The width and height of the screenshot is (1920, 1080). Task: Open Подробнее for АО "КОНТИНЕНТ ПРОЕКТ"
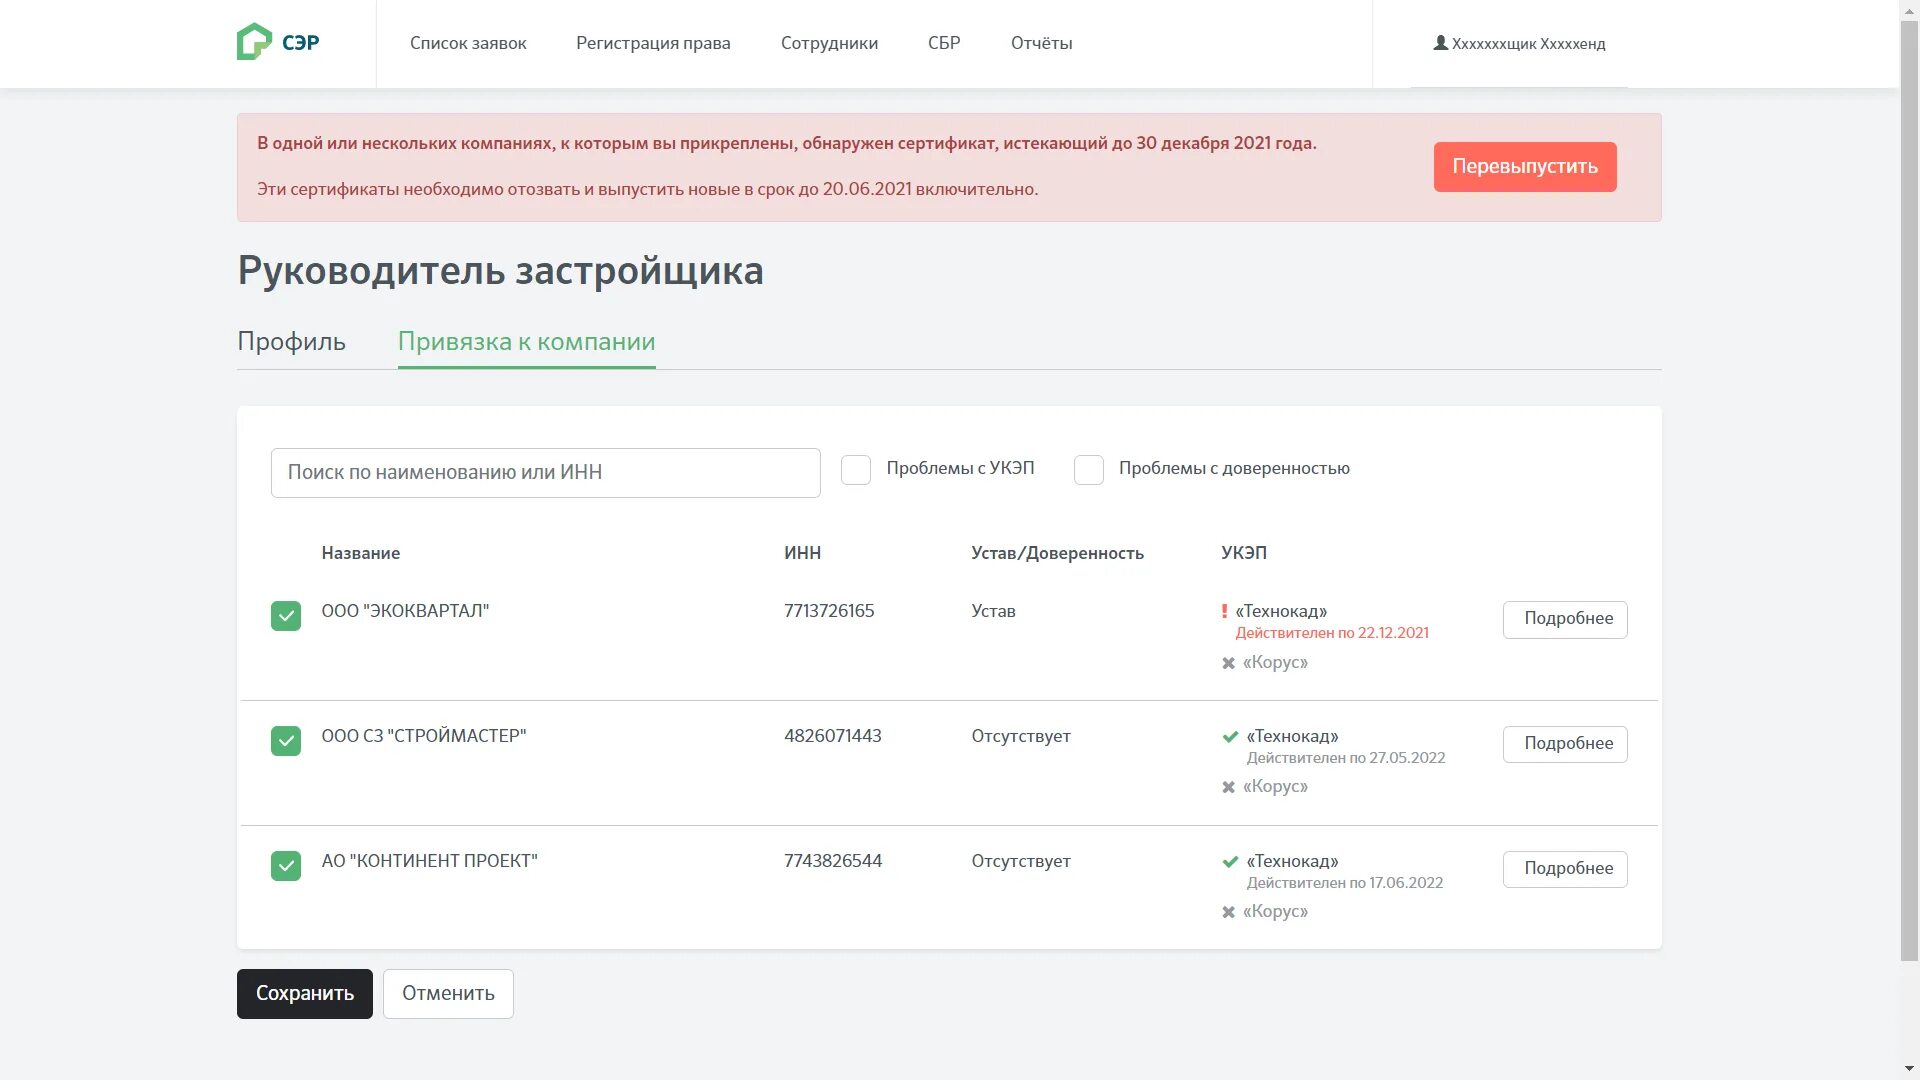click(x=1565, y=869)
